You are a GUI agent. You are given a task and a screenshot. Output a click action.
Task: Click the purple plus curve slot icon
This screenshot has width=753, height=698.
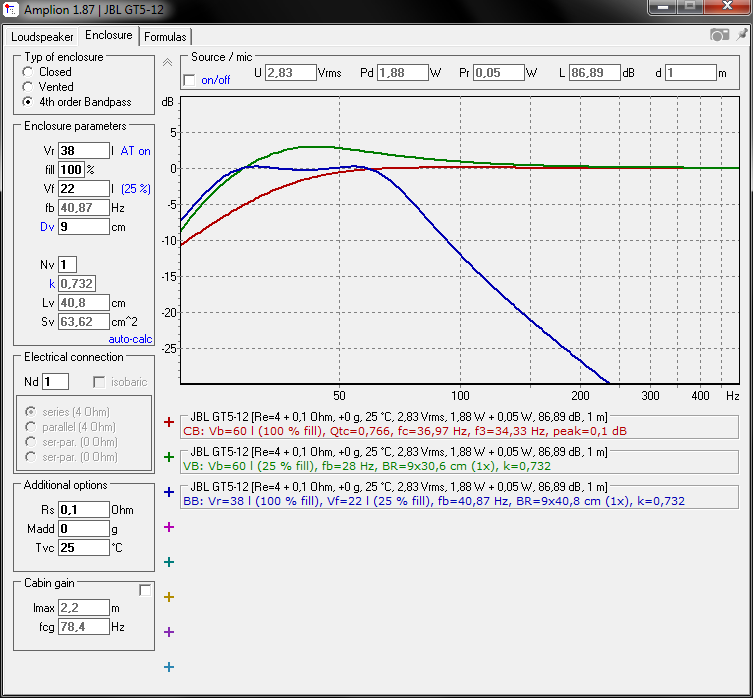click(x=169, y=632)
